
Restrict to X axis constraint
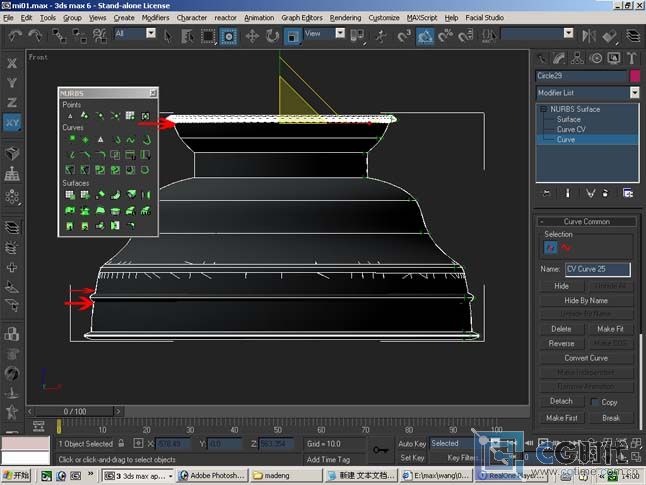(12, 63)
